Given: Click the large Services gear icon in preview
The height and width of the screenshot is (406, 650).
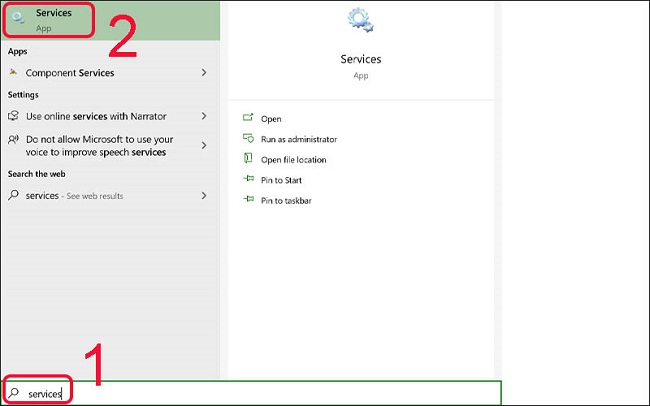Looking at the screenshot, I should point(361,20).
